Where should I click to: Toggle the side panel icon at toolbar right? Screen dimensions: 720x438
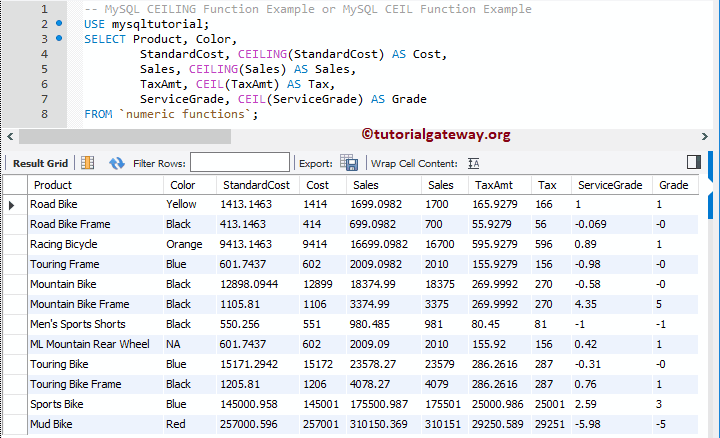click(x=694, y=162)
